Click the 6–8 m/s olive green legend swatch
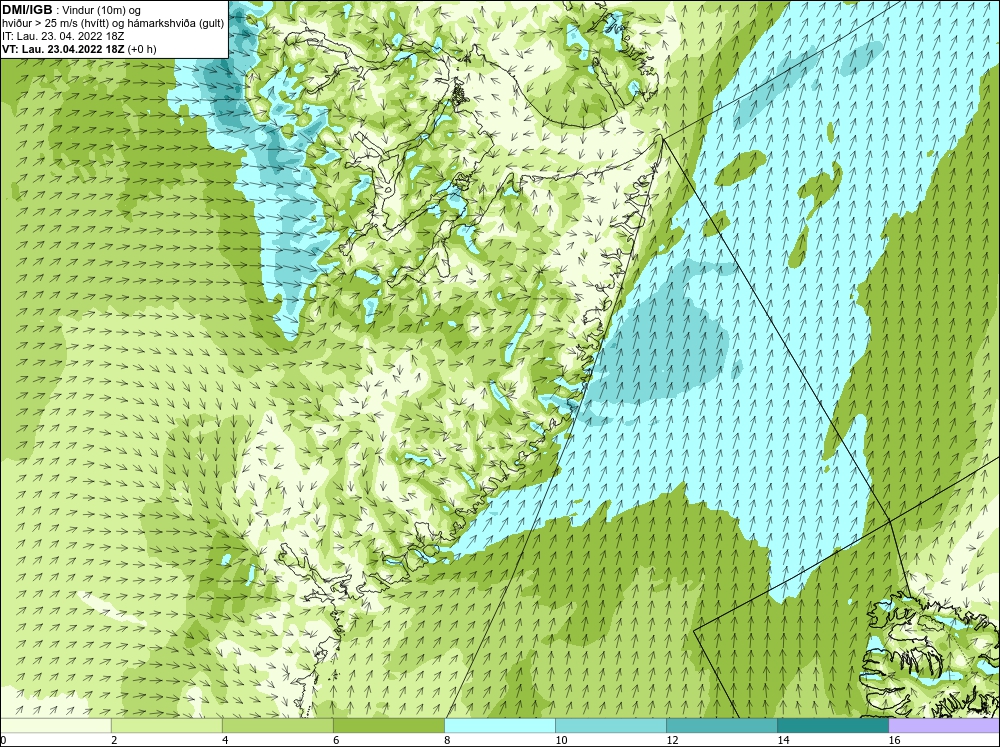This screenshot has width=1000, height=747. point(389,725)
